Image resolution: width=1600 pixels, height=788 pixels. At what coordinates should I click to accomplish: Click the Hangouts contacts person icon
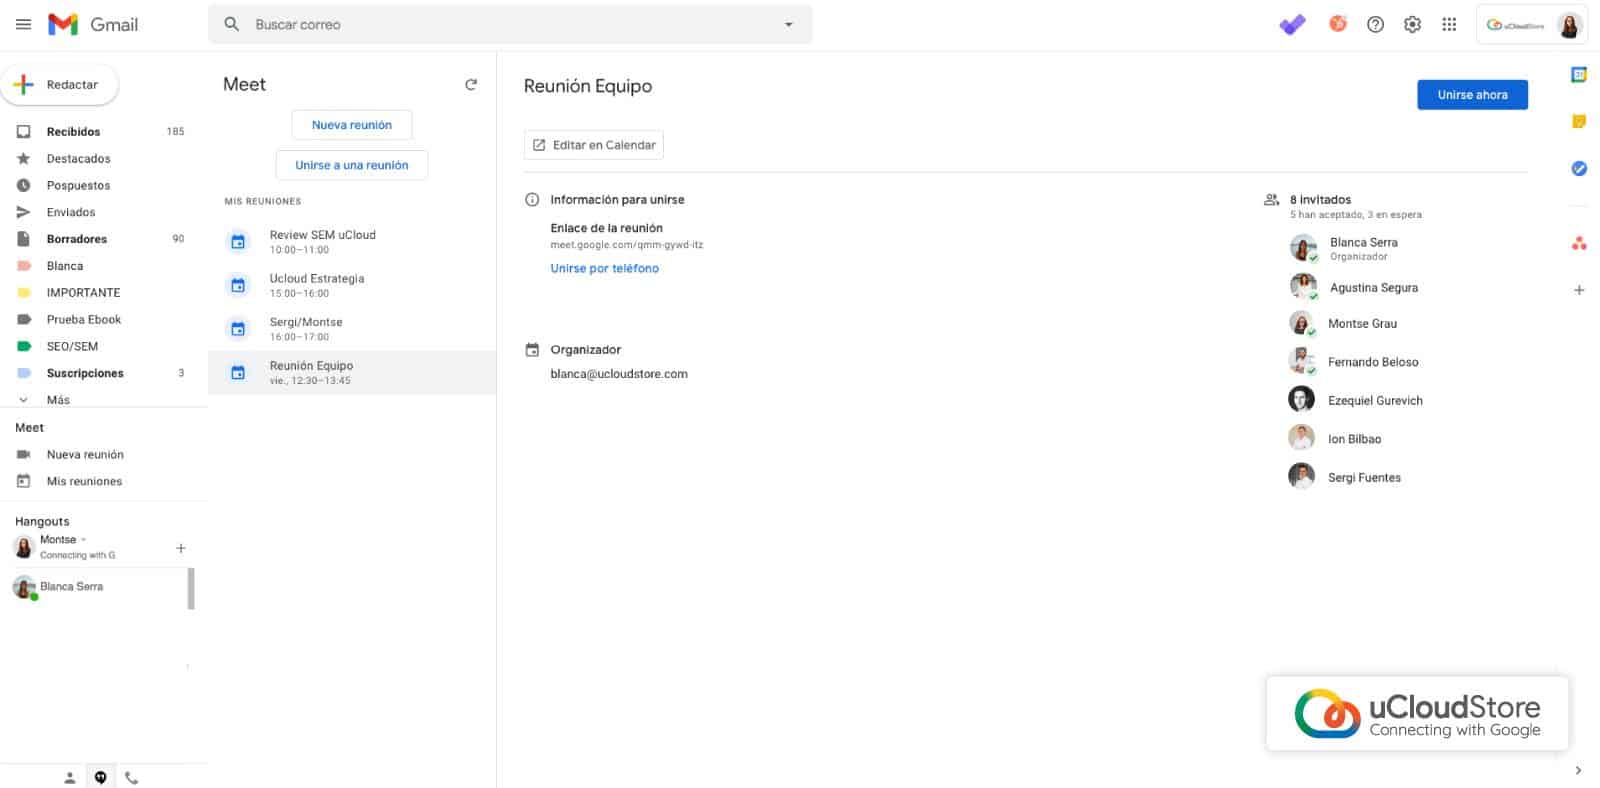coord(70,777)
